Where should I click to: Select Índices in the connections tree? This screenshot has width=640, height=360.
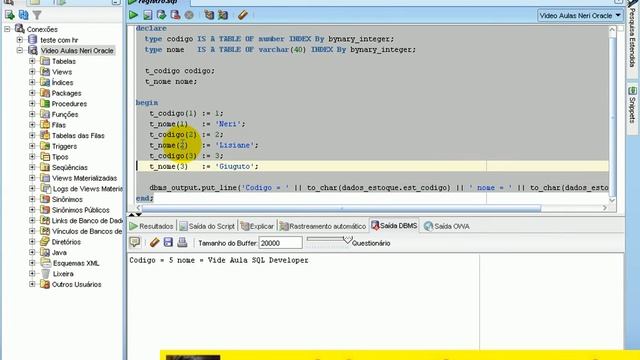pyautogui.click(x=62, y=82)
